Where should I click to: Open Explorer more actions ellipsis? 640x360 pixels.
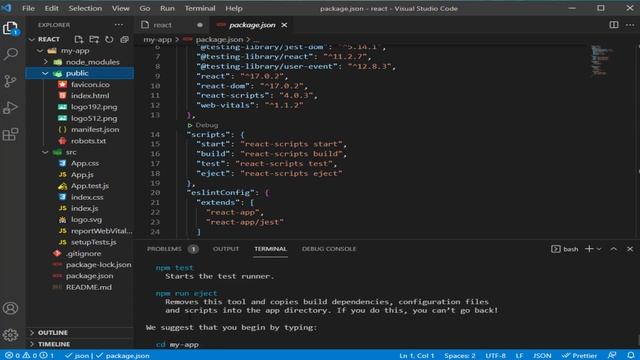119,25
